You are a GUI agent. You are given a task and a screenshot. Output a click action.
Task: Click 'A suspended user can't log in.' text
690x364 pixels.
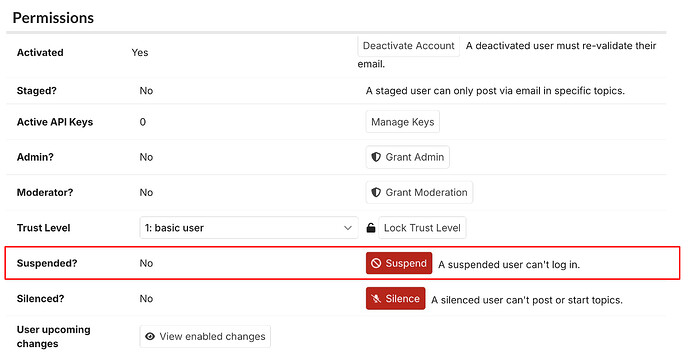point(509,265)
